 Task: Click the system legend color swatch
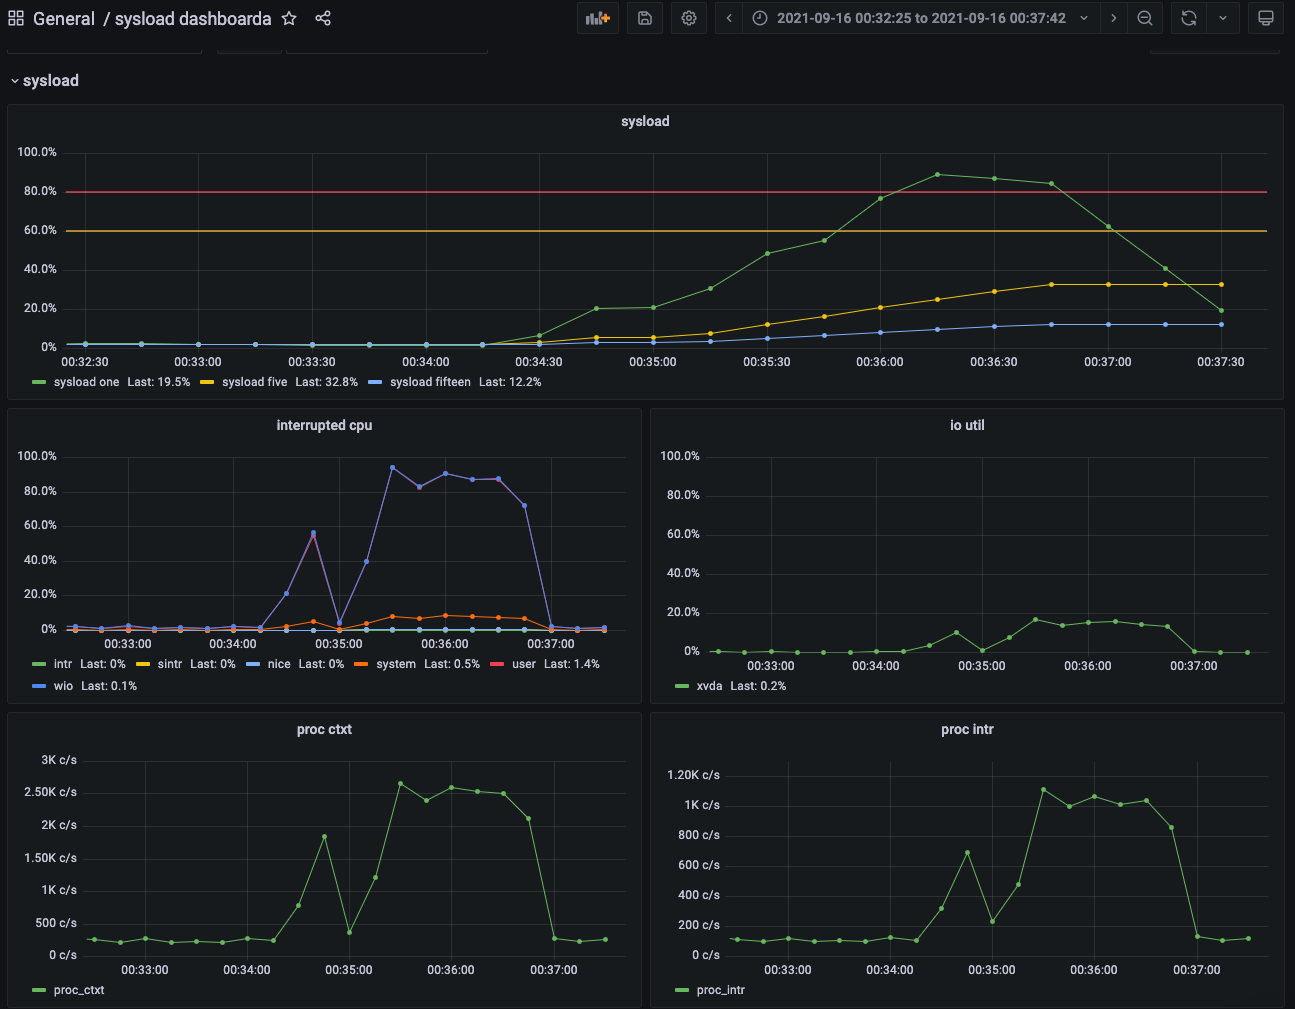361,664
